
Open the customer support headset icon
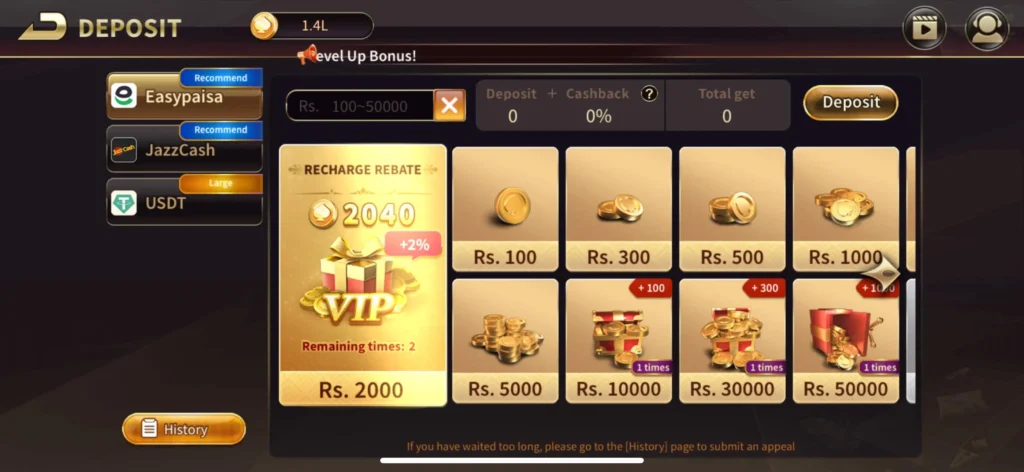(987, 29)
